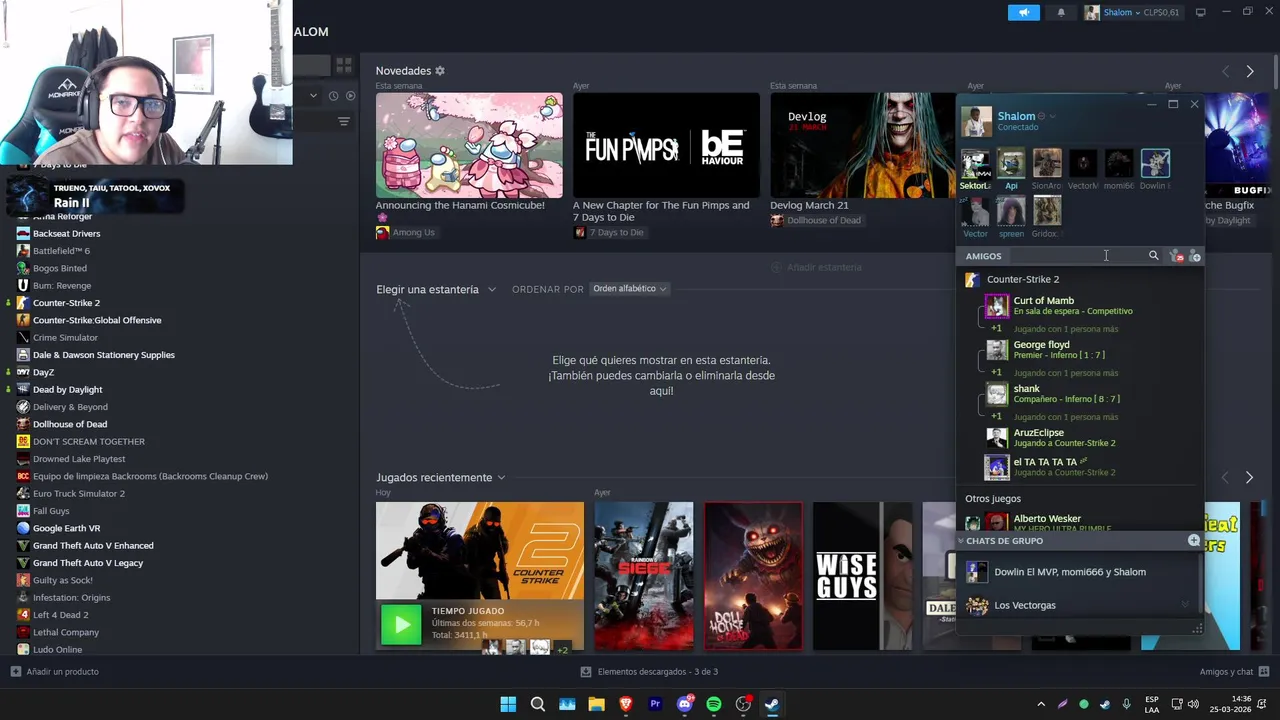
Task: Open spreen favorite friend avatar
Action: click(x=1011, y=210)
